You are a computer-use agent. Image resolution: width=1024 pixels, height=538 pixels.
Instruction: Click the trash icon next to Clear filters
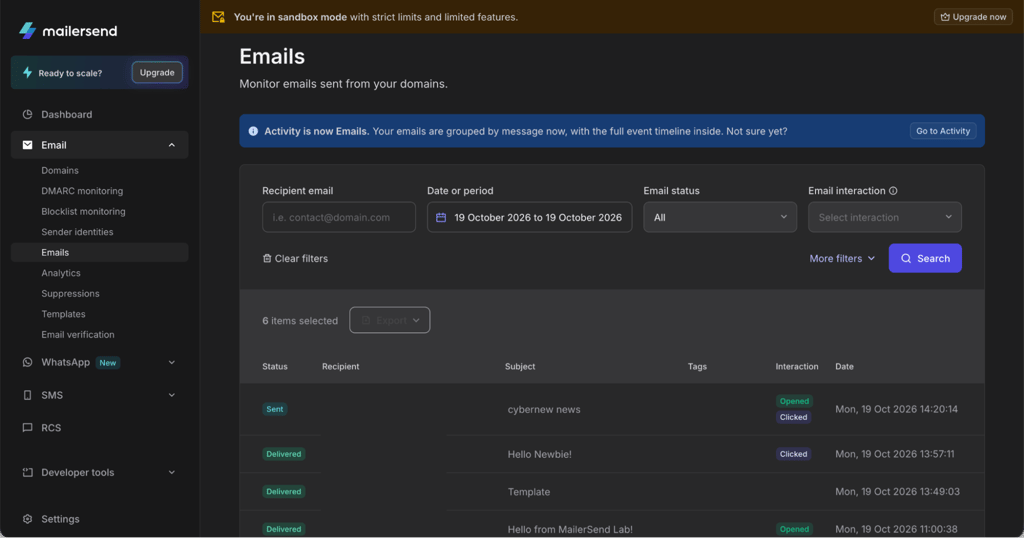point(266,259)
